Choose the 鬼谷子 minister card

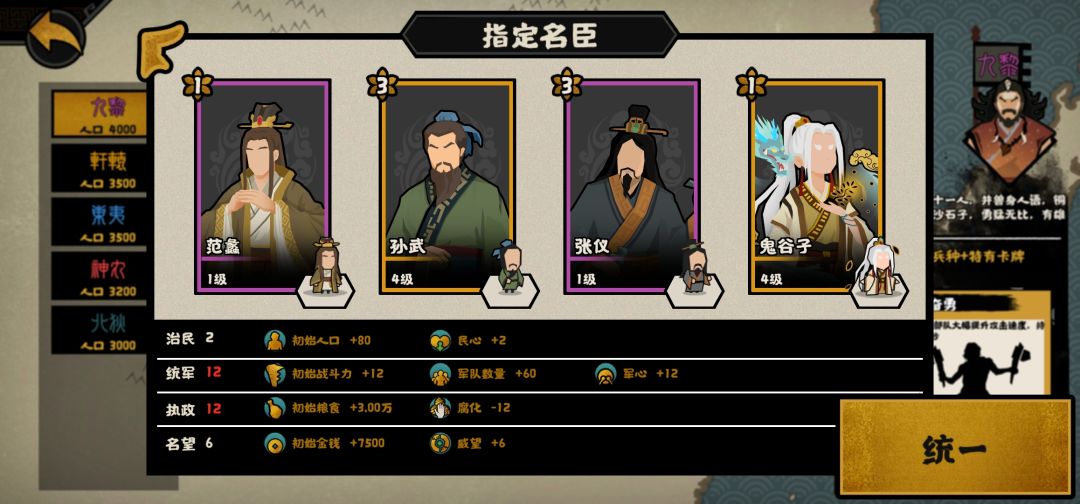[816, 187]
